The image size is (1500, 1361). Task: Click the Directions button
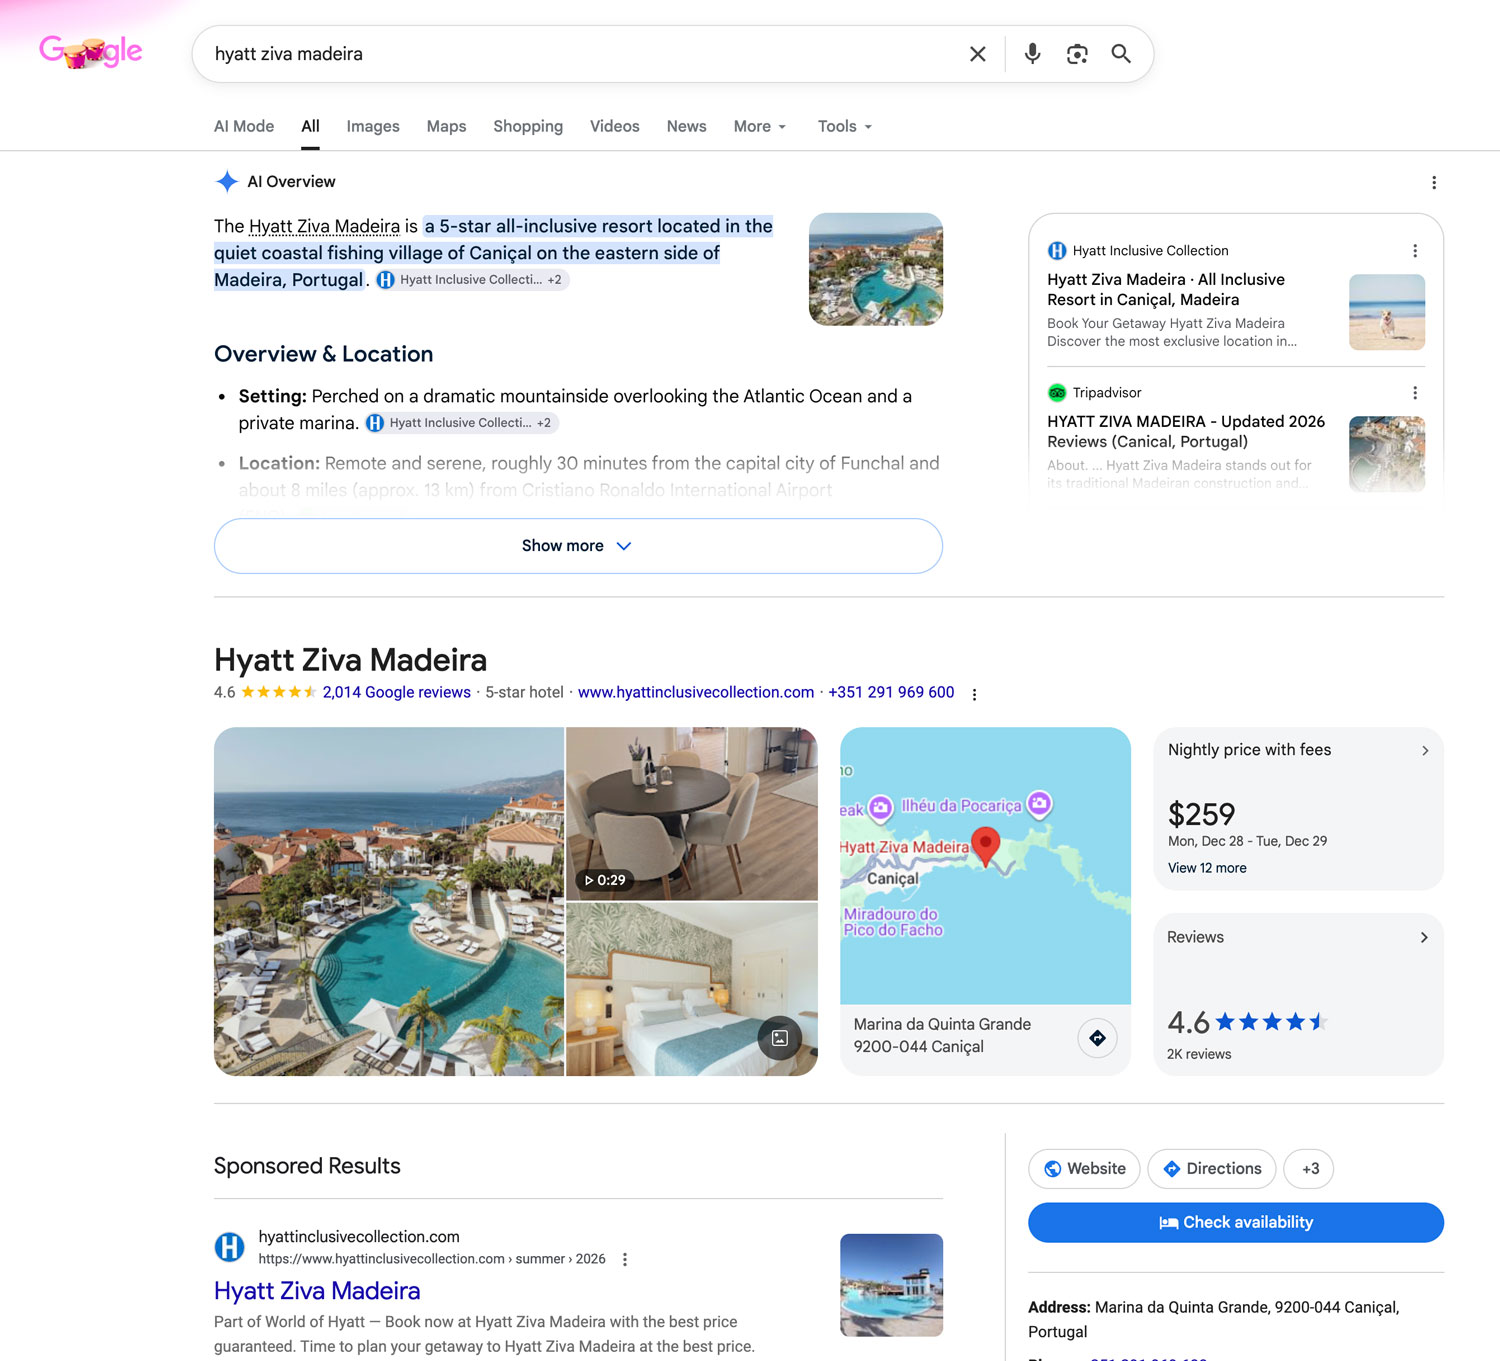1212,1169
